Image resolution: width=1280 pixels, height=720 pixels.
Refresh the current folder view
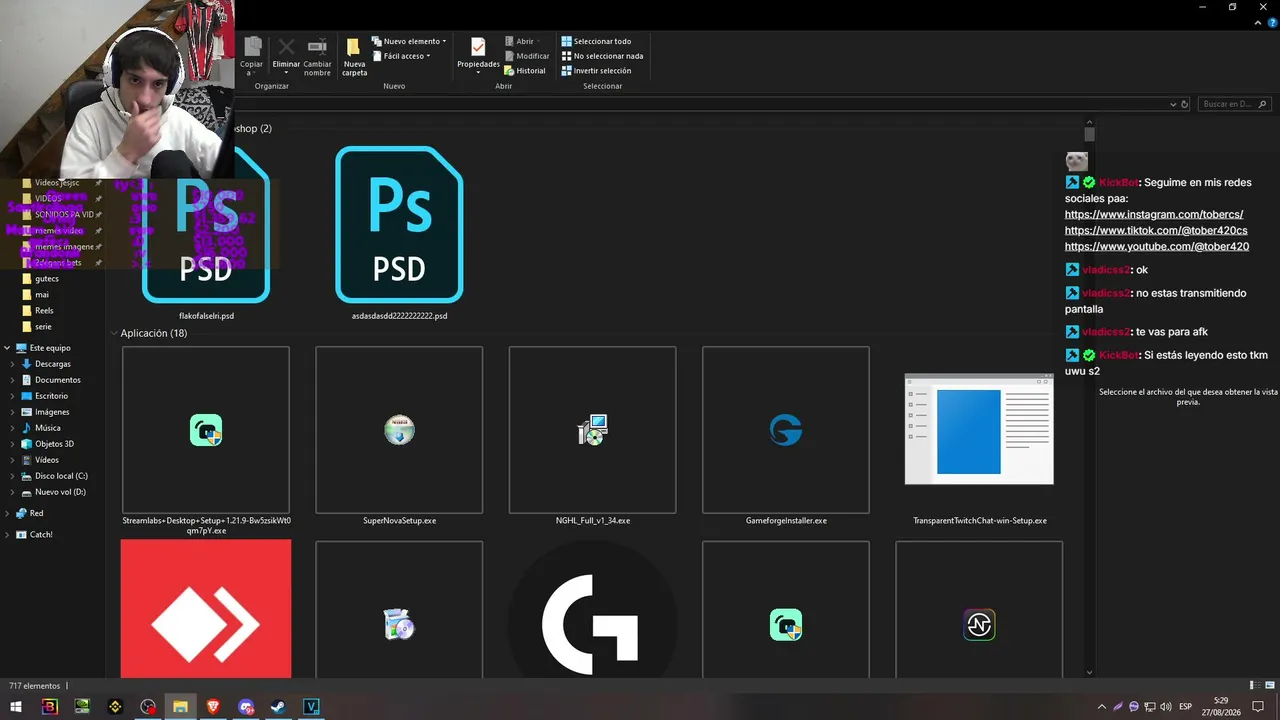coord(1185,104)
